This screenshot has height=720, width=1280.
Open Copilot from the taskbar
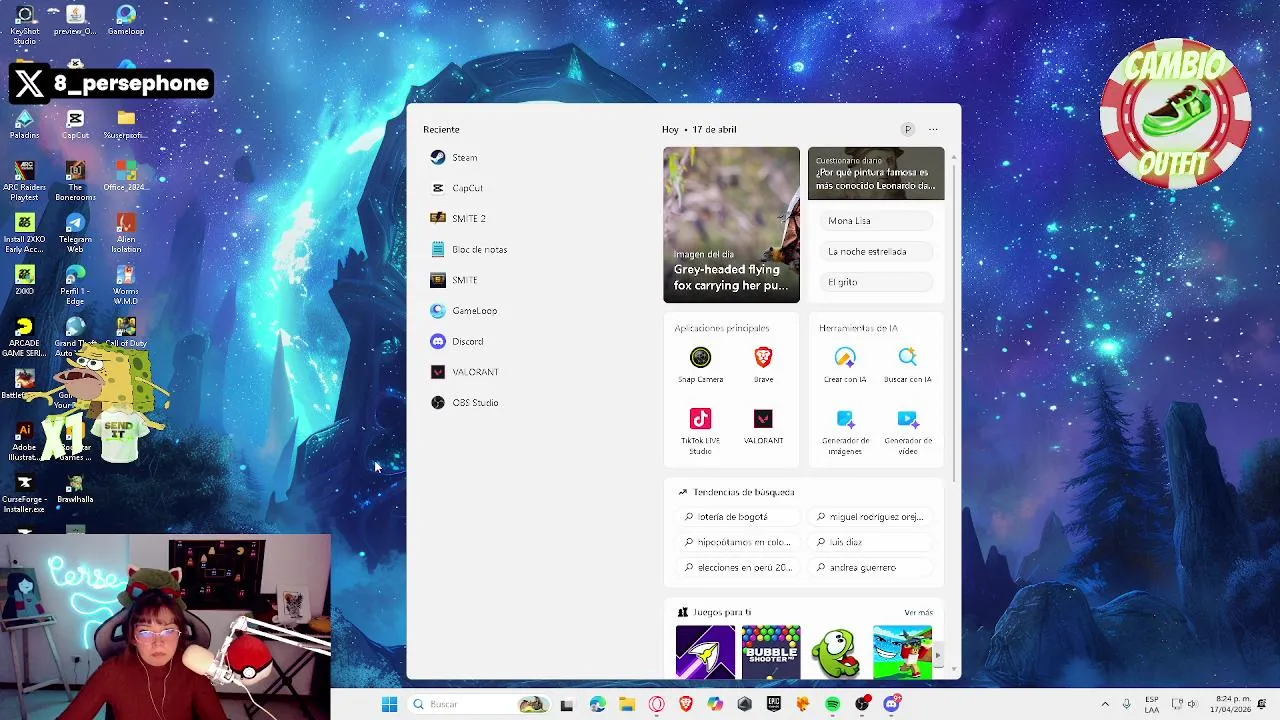point(714,704)
